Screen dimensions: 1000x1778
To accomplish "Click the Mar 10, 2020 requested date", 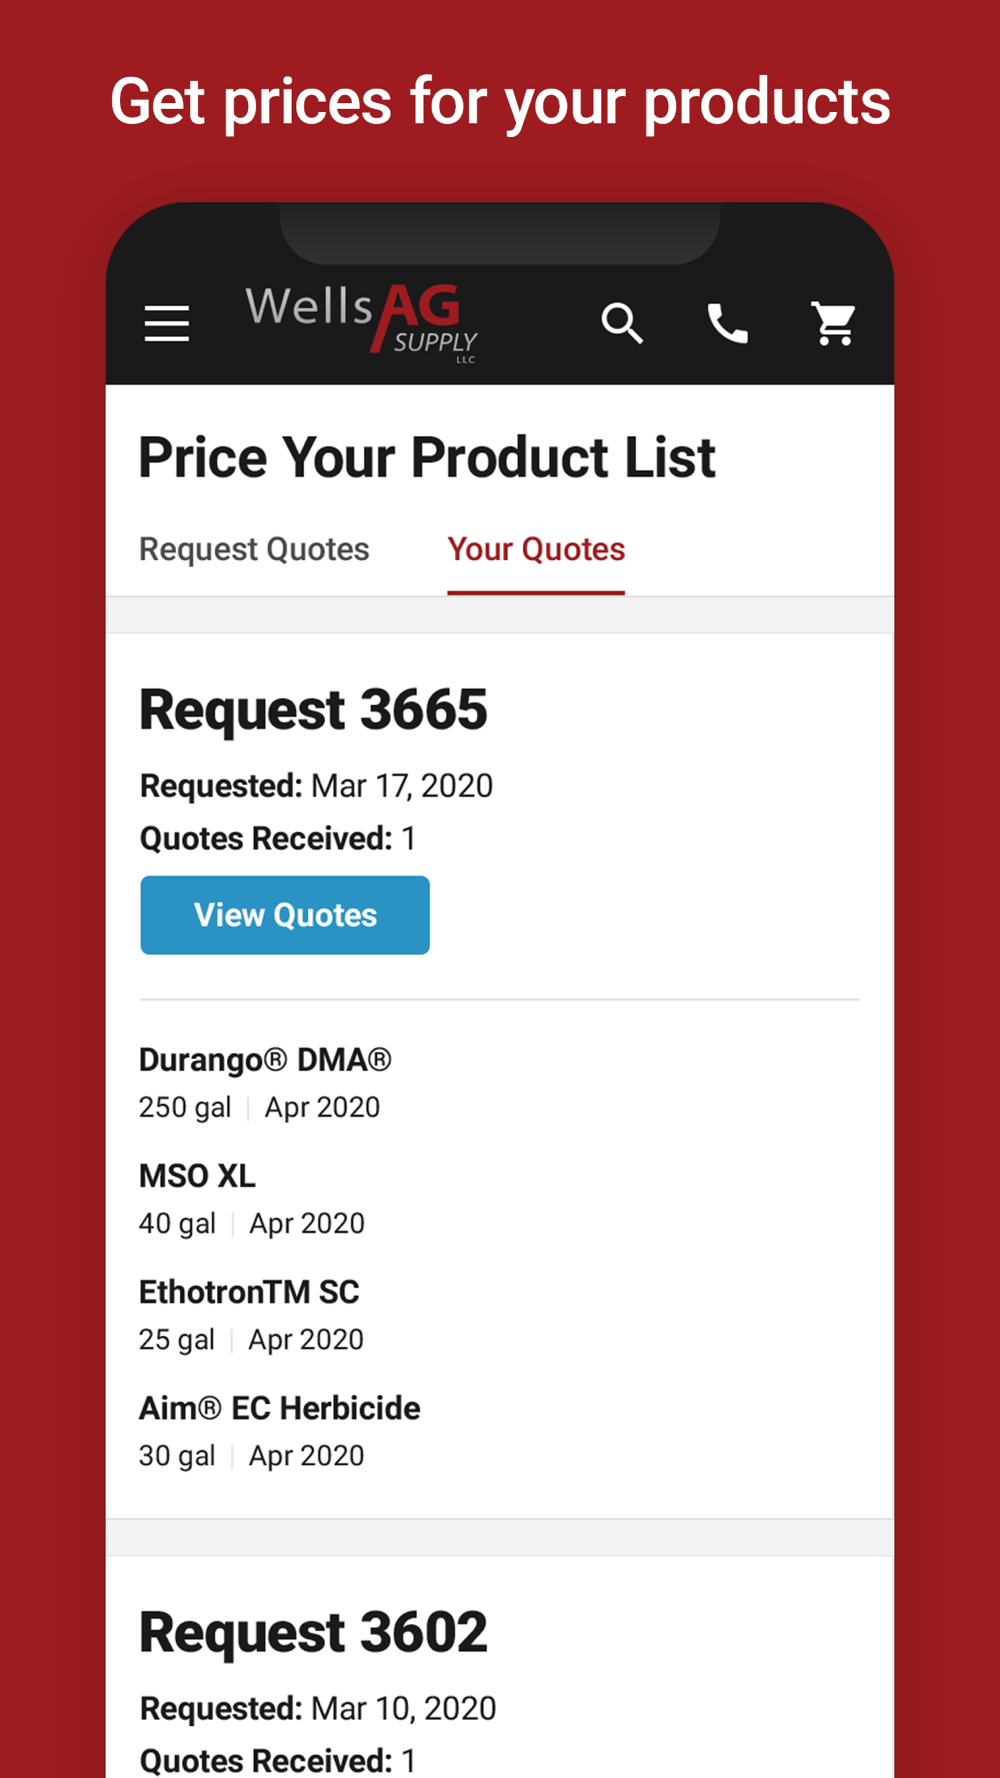I will (x=403, y=1708).
